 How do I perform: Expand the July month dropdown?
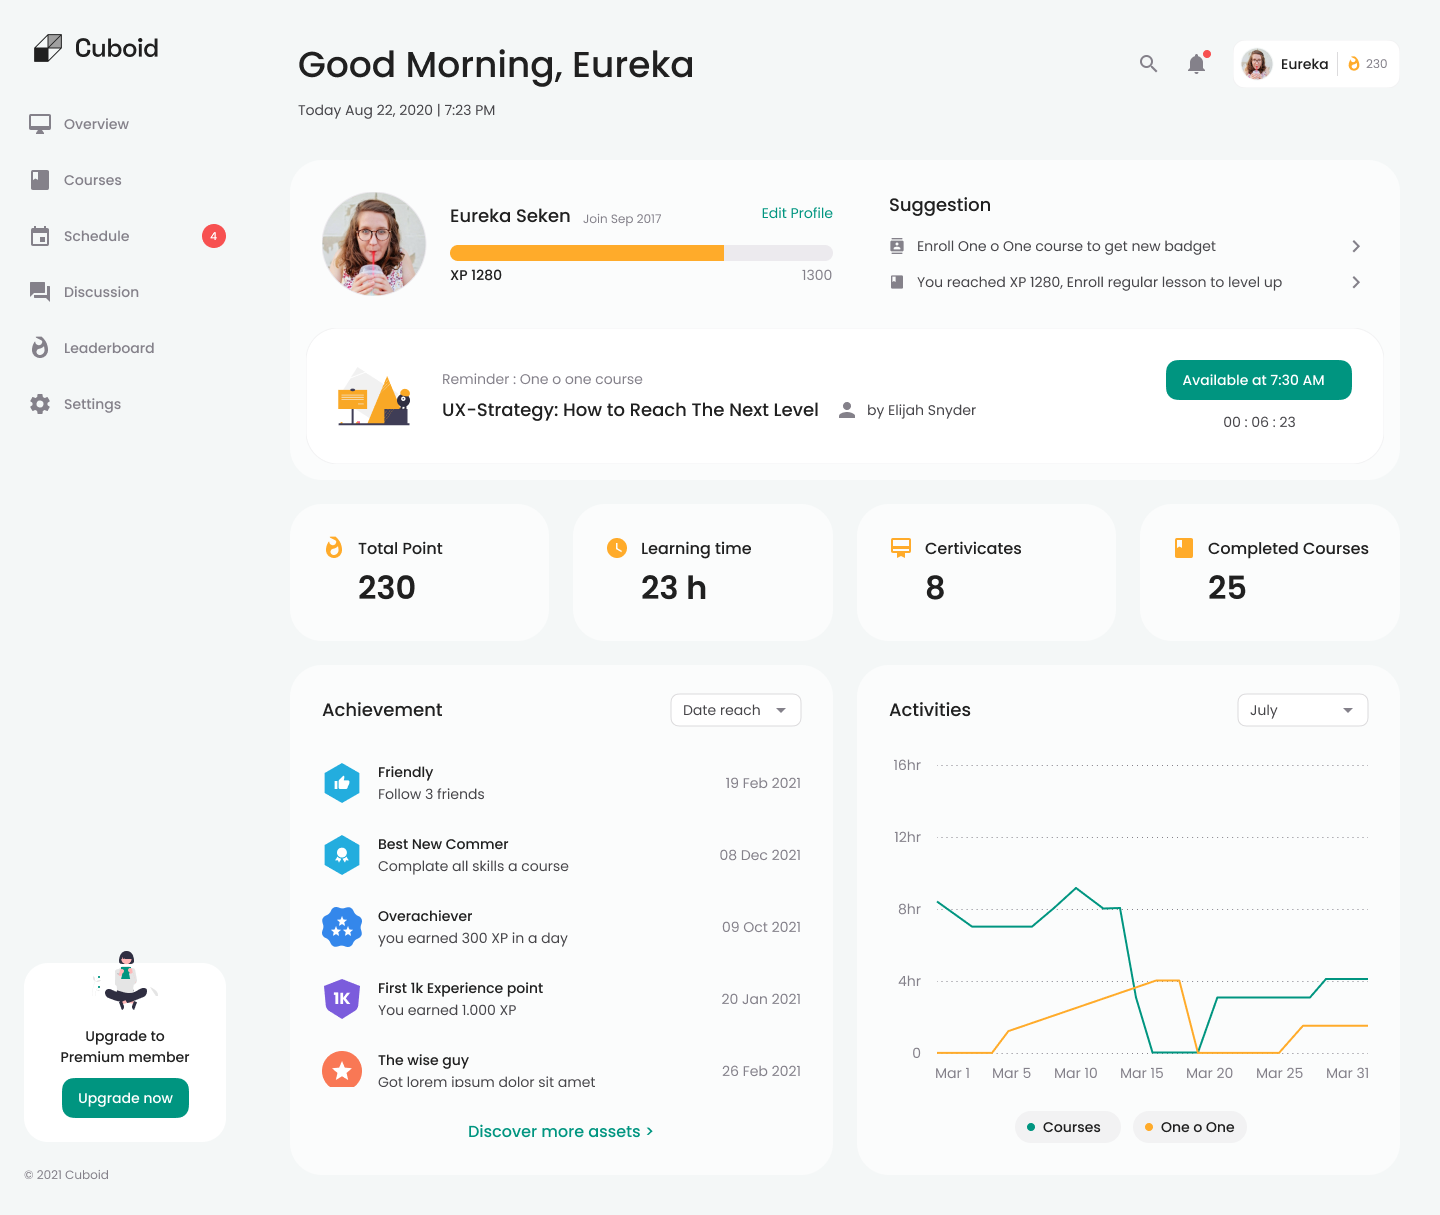click(1302, 710)
